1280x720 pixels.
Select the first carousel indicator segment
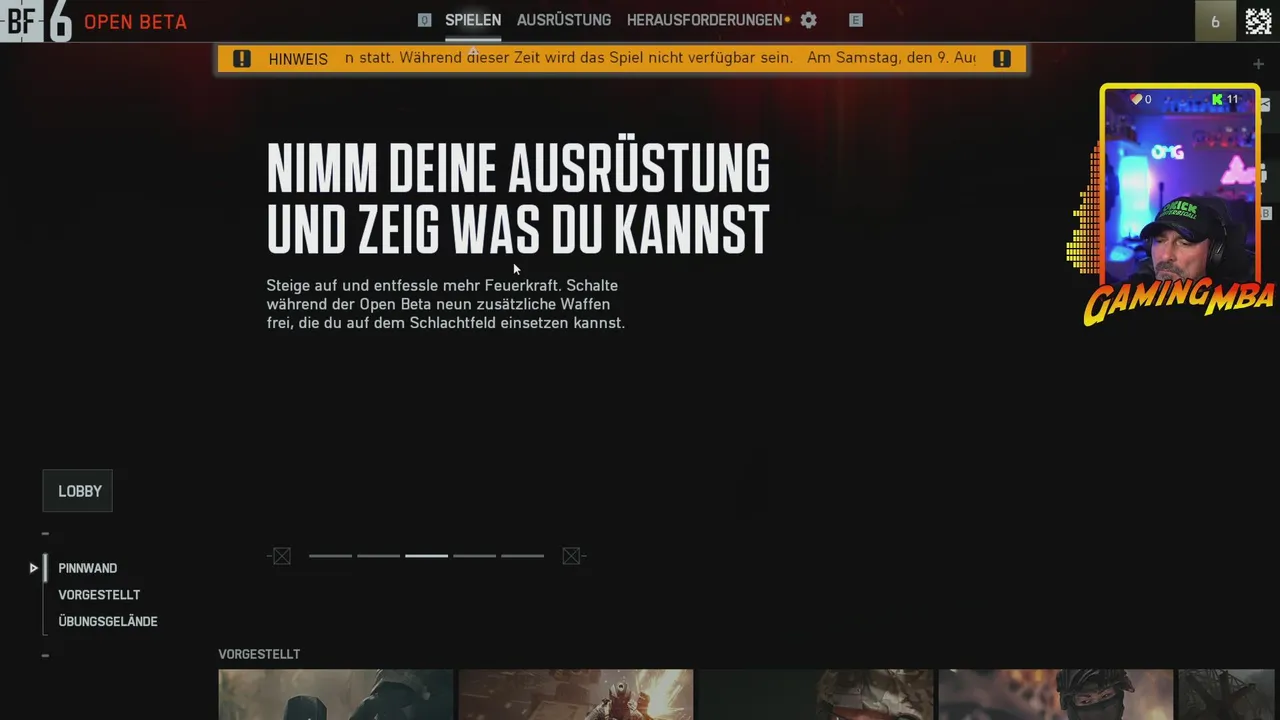(330, 556)
